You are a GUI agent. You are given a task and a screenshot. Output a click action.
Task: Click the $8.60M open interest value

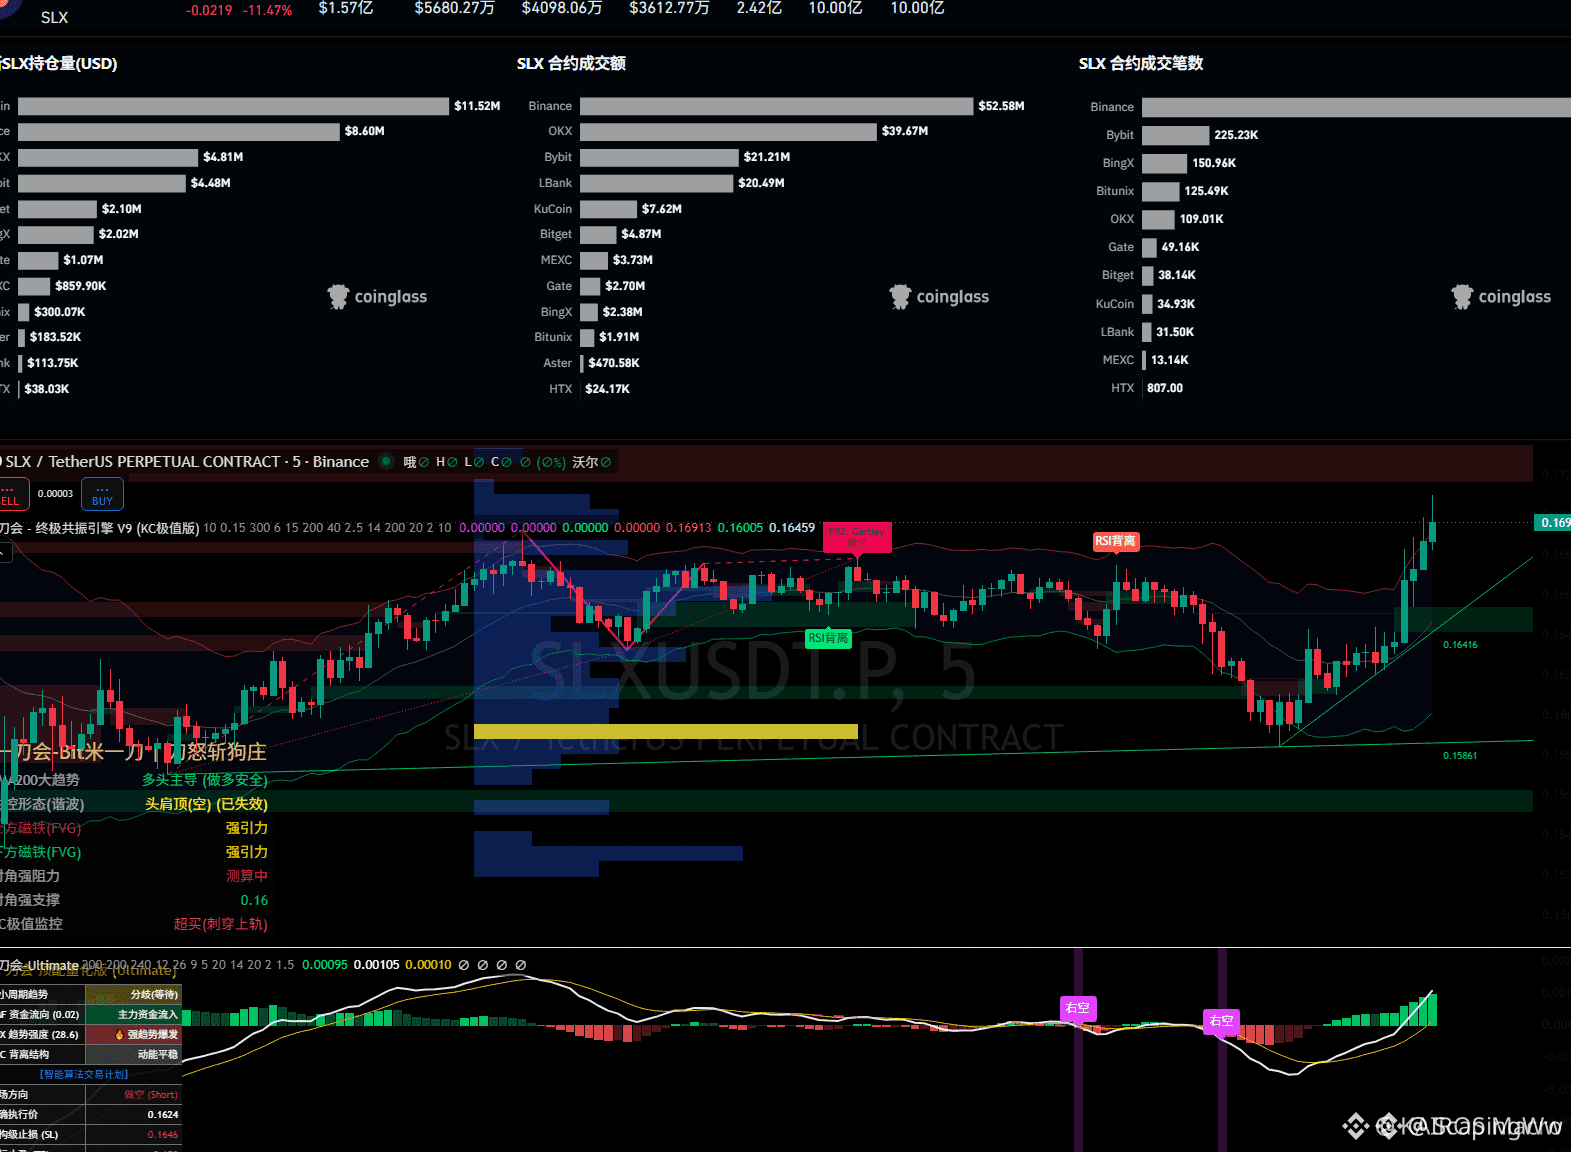point(365,131)
